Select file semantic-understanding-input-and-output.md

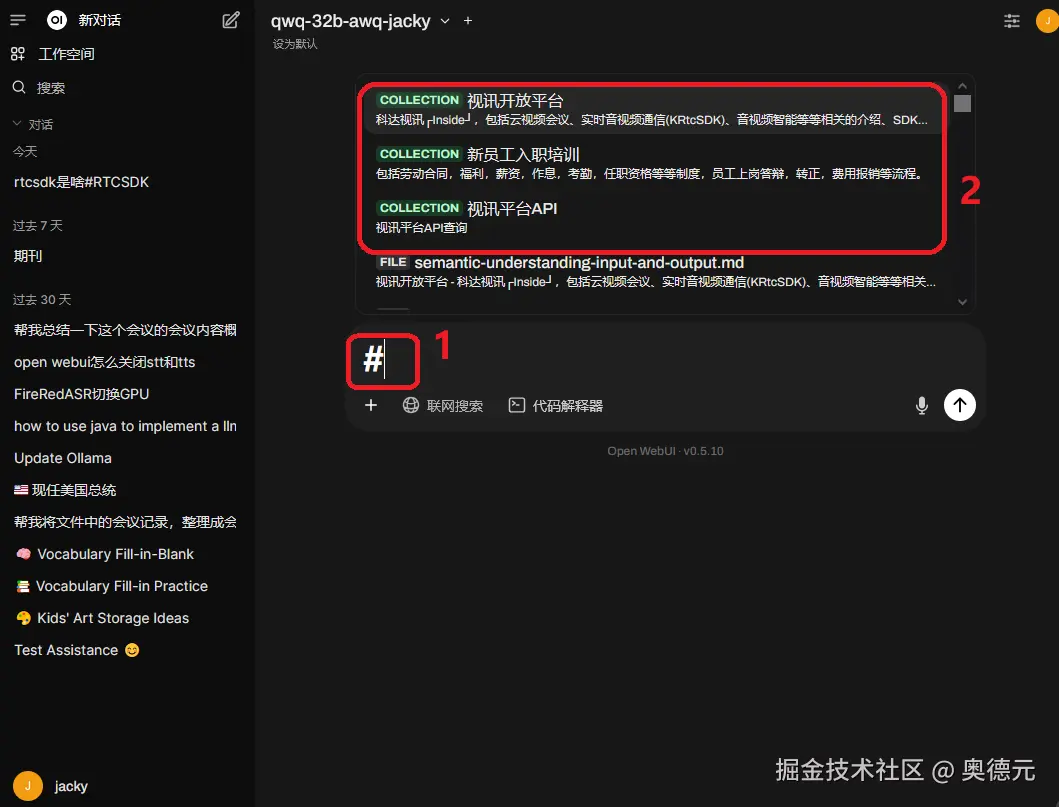click(652, 271)
